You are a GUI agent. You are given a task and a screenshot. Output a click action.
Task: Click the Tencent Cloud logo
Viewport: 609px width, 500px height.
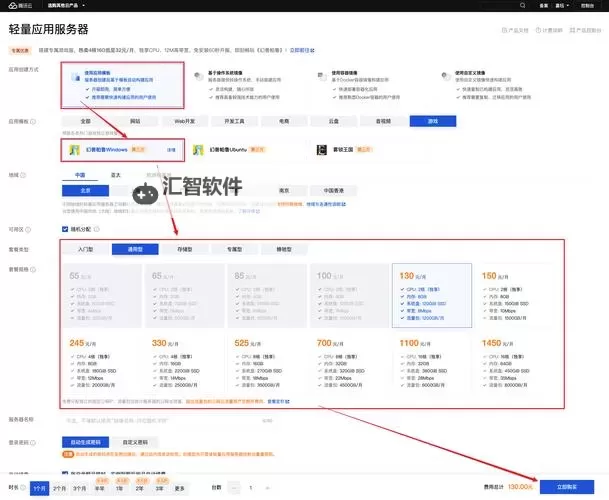(20, 5)
